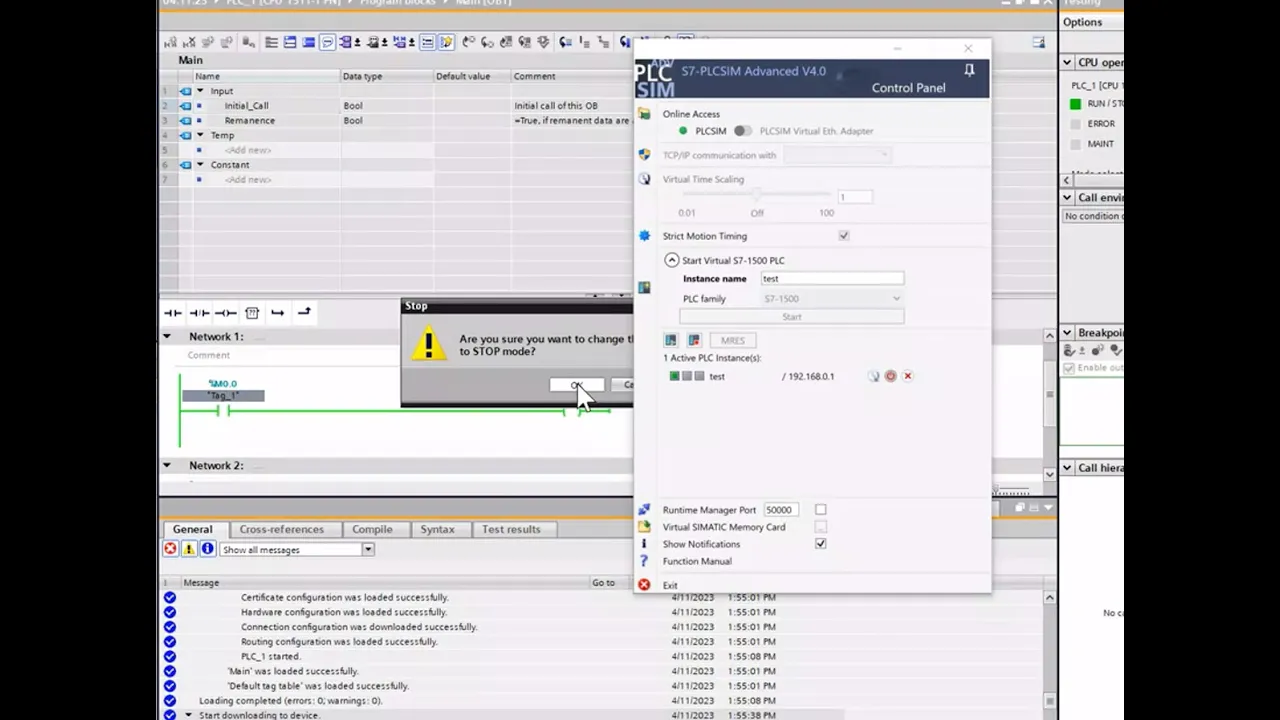Open the Function Manual link

tap(697, 561)
